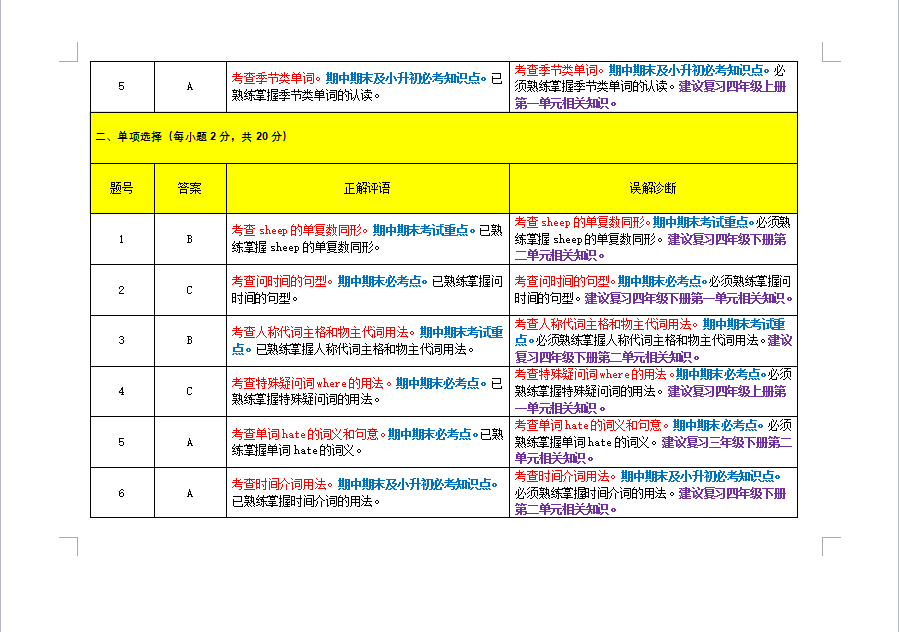The image size is (899, 632).
Task: Click the 正解评语 cell about asking time
Action: pyautogui.click(x=367, y=290)
